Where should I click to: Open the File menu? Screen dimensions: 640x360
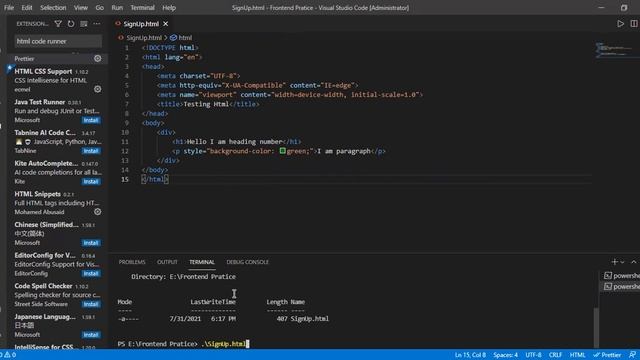(x=9, y=8)
